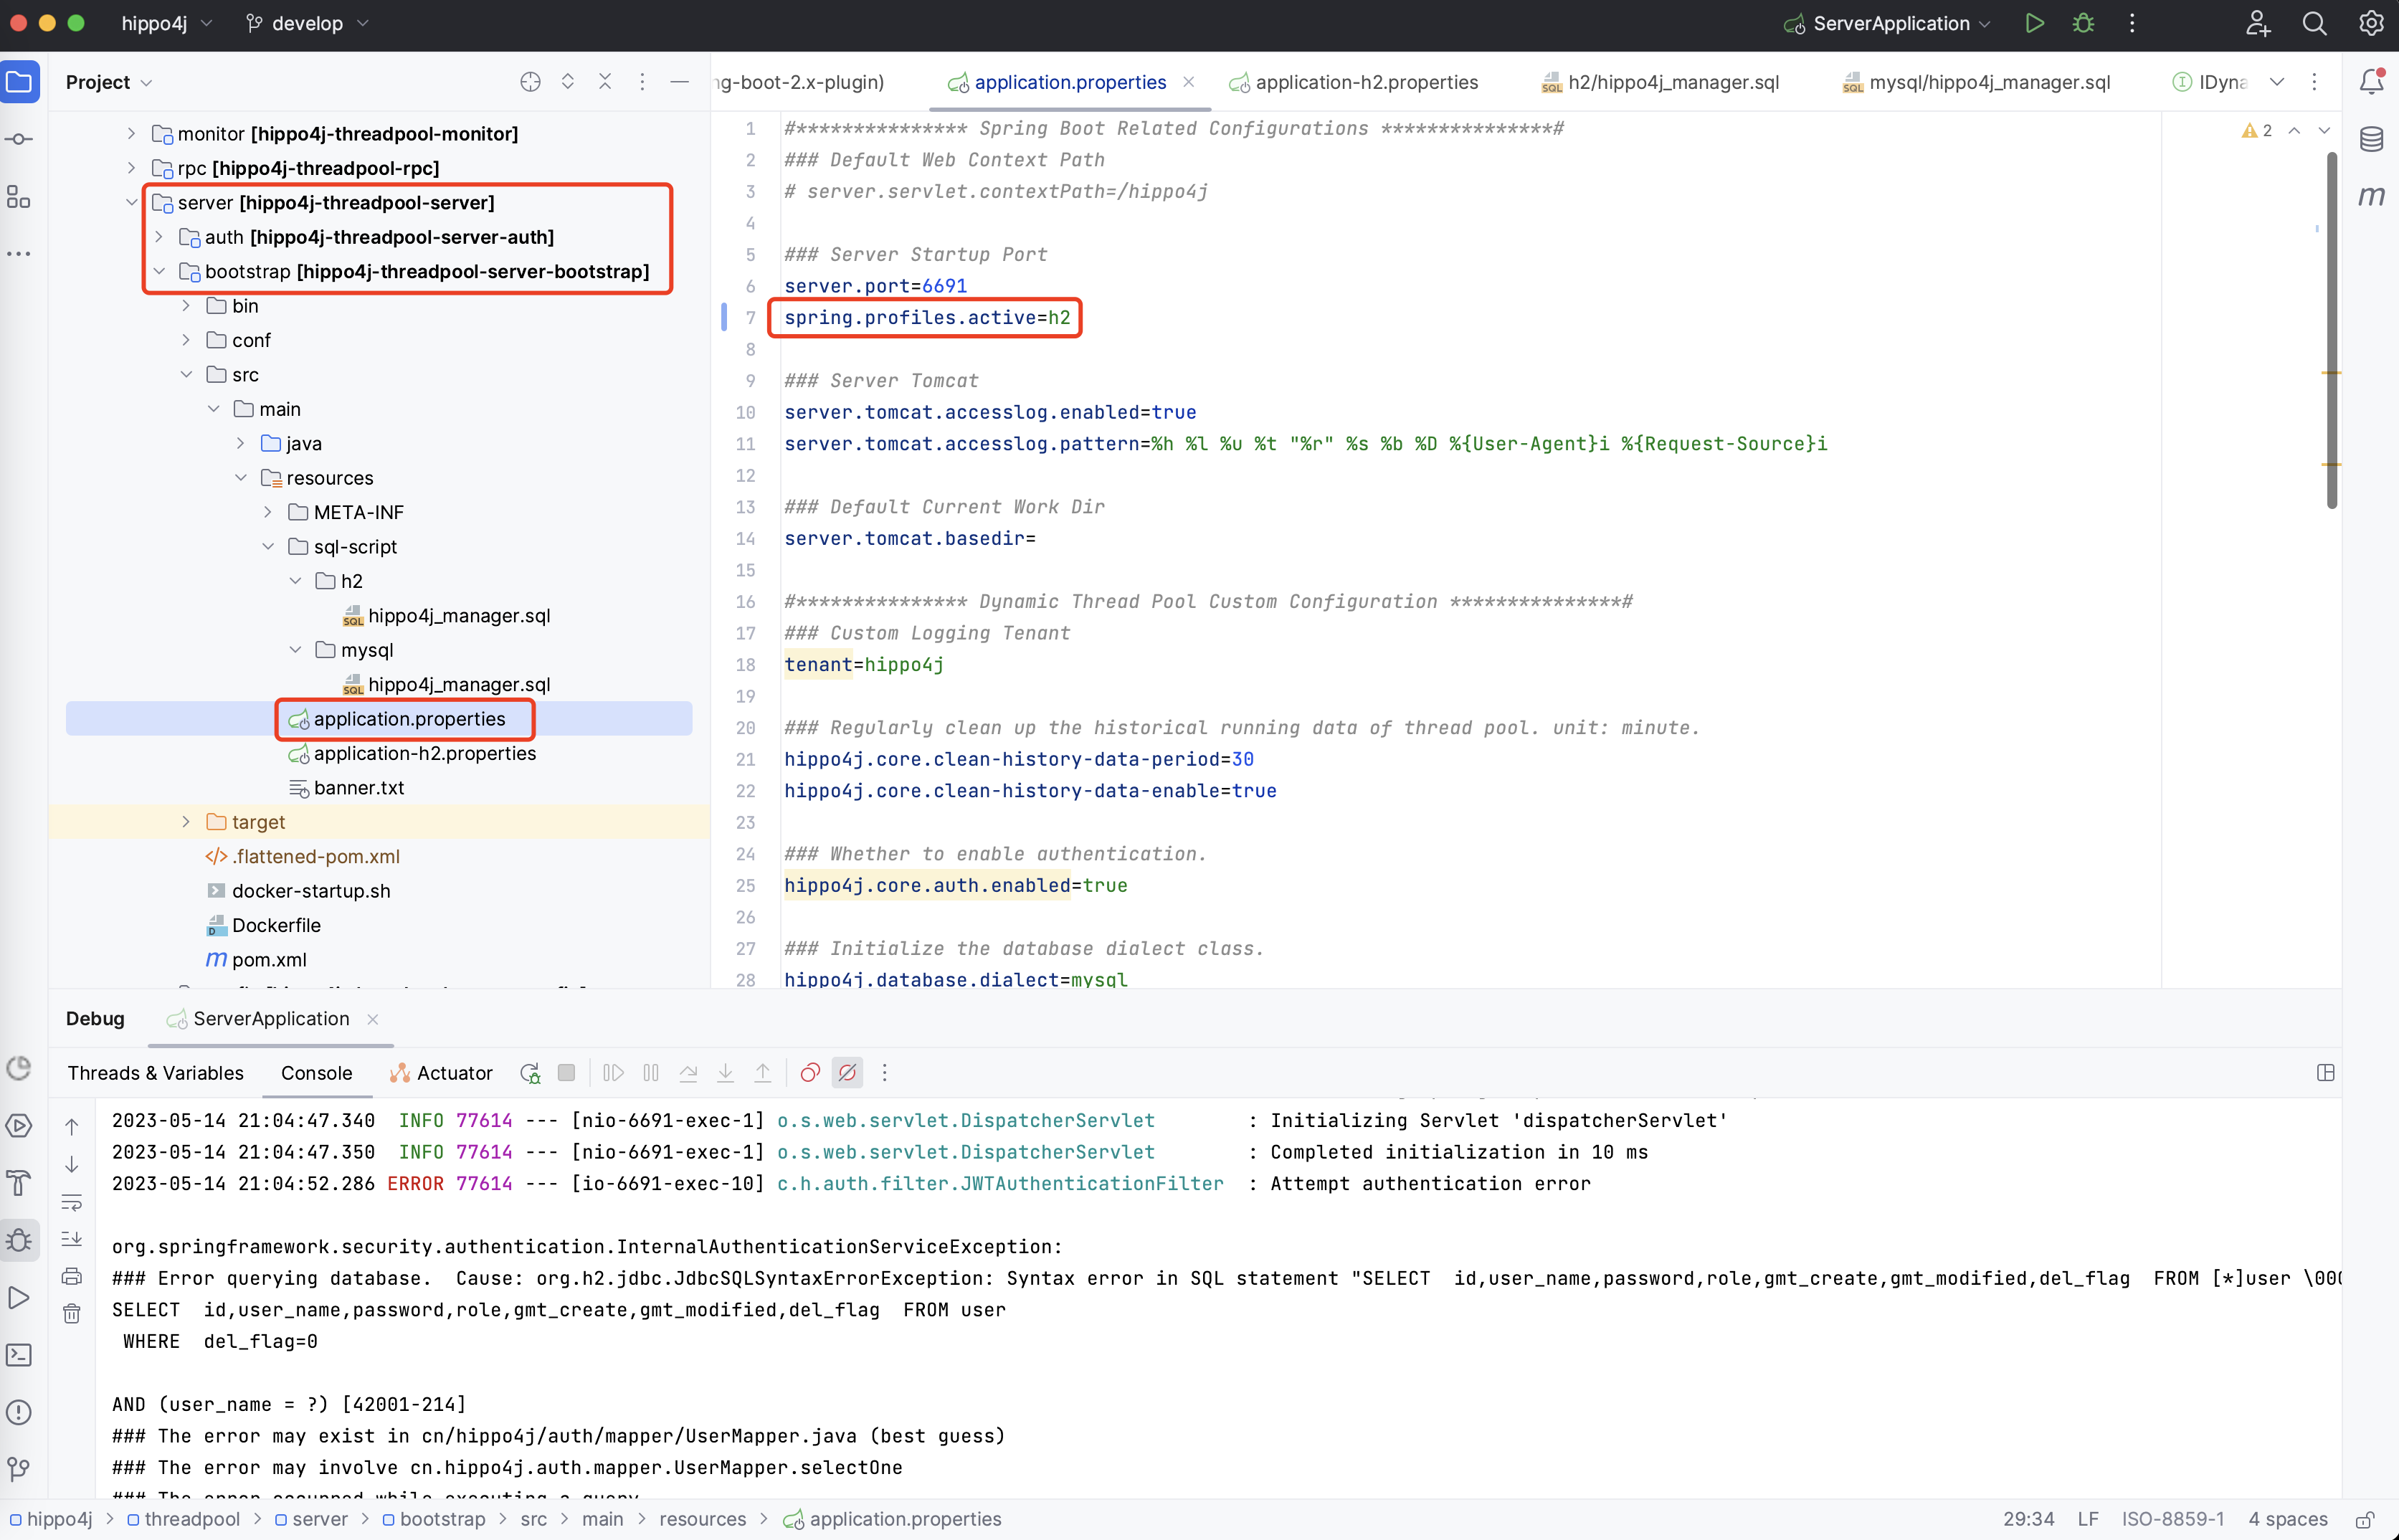Switch to the application-h2.properties tab
Viewport: 2399px width, 1540px height.
(1366, 82)
